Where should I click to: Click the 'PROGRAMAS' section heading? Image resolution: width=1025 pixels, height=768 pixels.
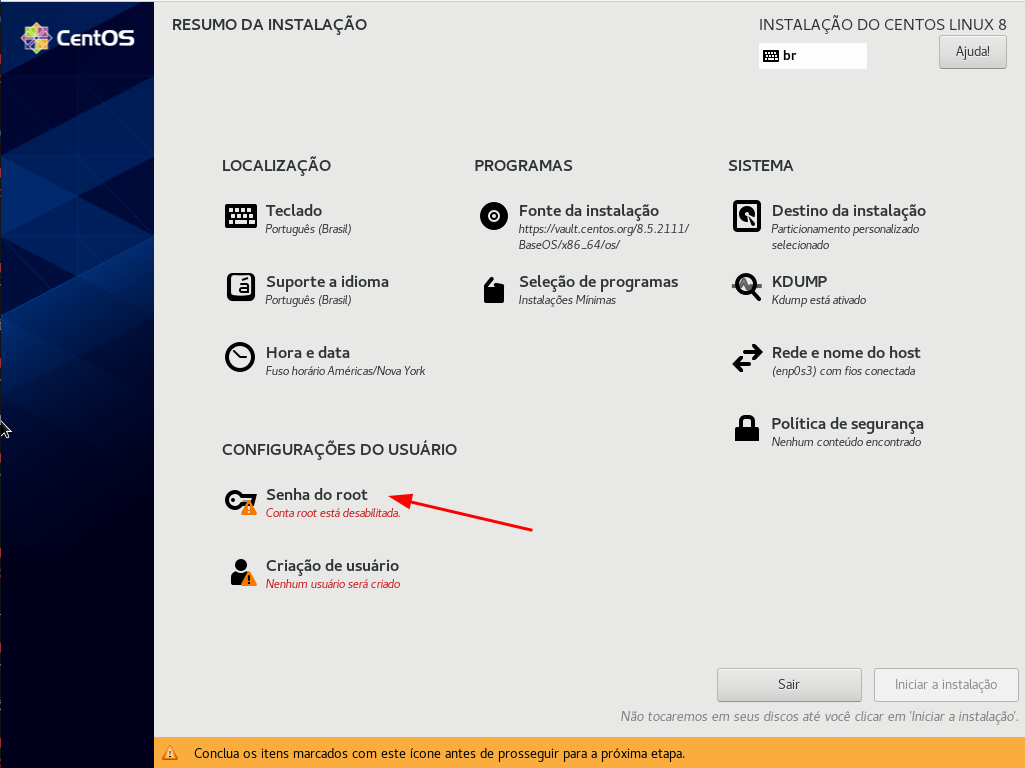(523, 166)
